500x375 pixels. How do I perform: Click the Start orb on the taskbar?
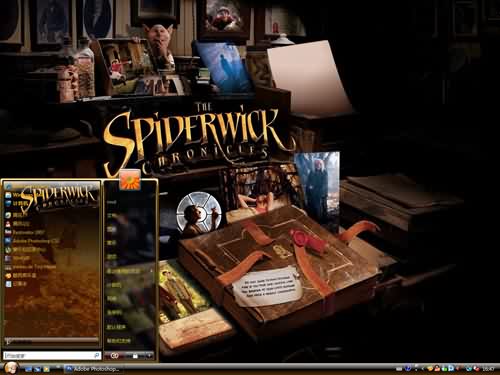pyautogui.click(x=11, y=368)
